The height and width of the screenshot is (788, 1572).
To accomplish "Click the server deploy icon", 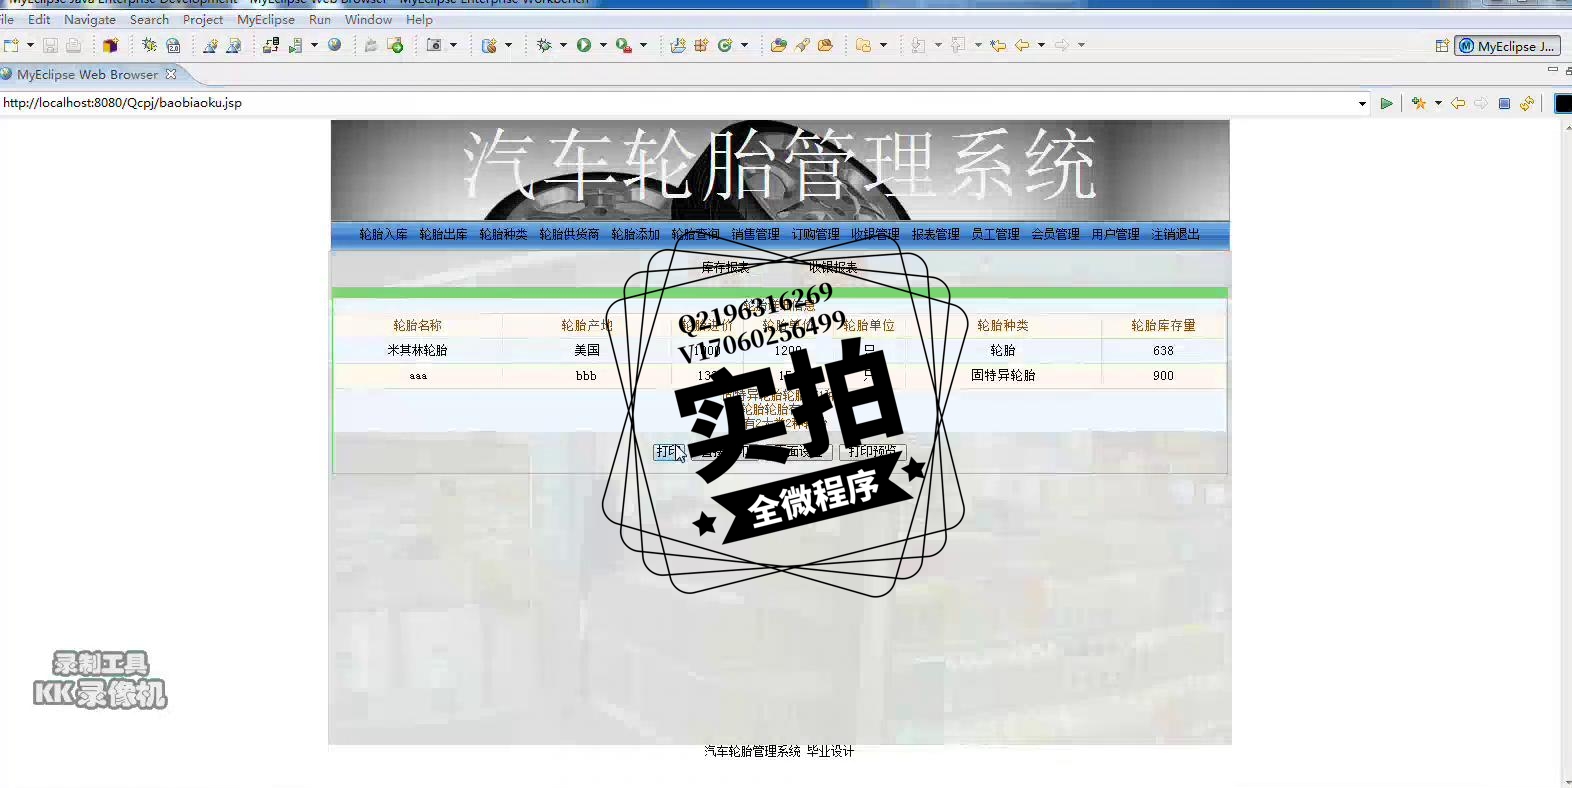I will tap(271, 45).
